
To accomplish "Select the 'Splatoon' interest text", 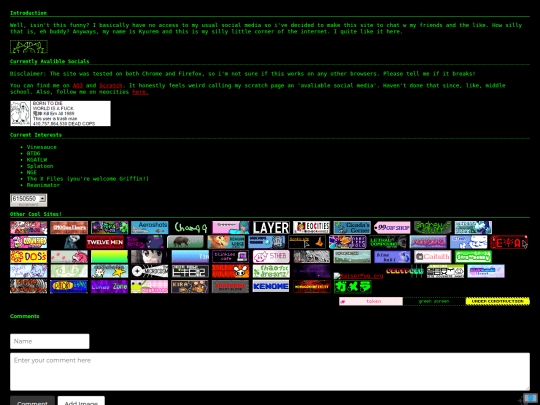I will [40, 166].
